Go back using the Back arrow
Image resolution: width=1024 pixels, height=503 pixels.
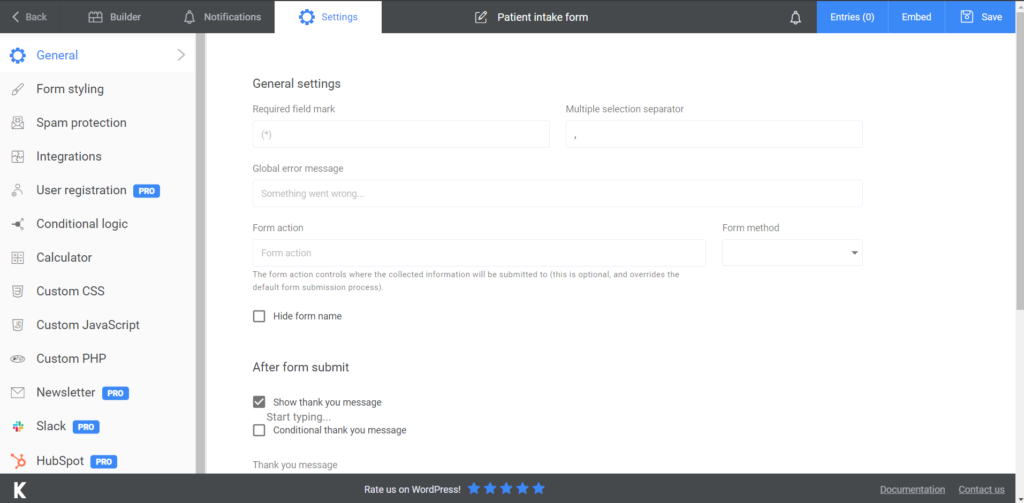pos(29,17)
